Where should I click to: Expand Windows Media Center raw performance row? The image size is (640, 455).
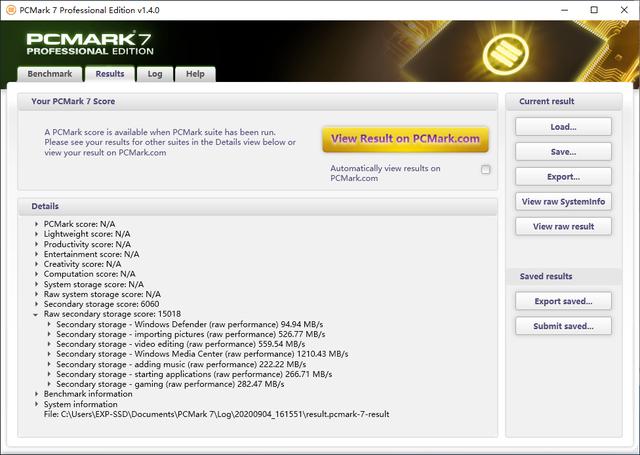(49, 354)
